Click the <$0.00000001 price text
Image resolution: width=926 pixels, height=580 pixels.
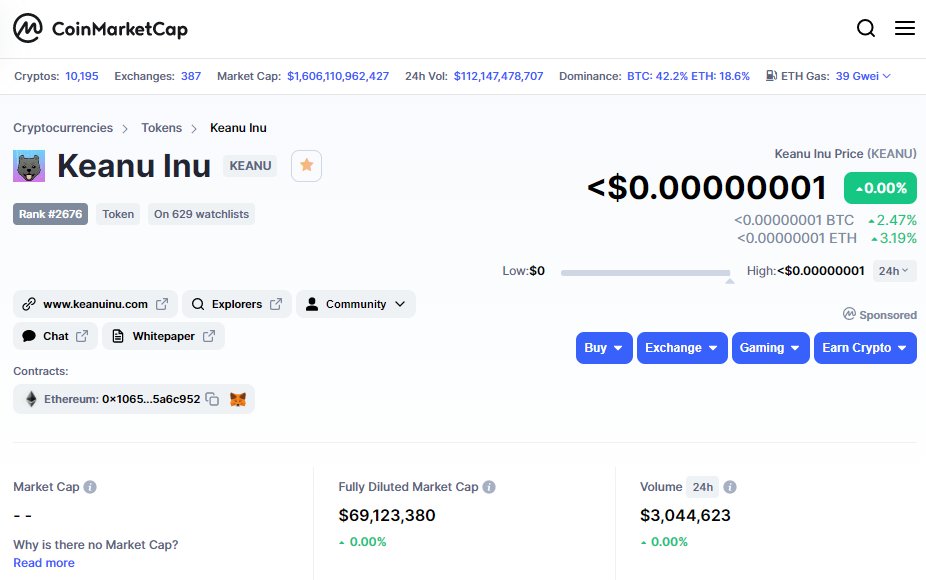pyautogui.click(x=707, y=188)
